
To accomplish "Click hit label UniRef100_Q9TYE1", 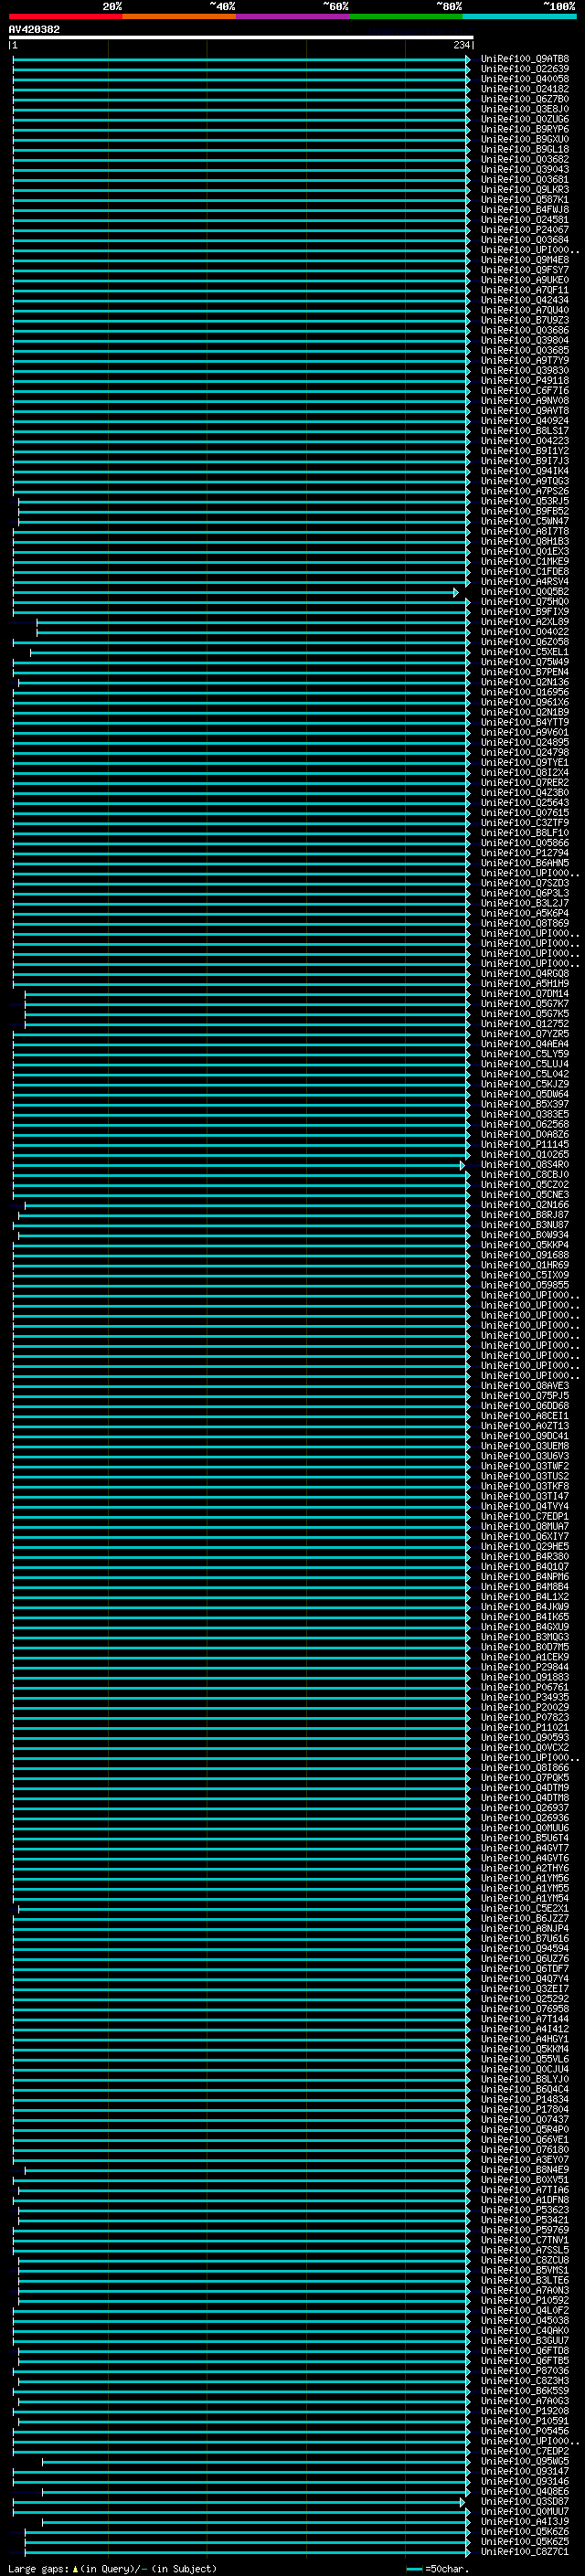I will click(x=525, y=762).
